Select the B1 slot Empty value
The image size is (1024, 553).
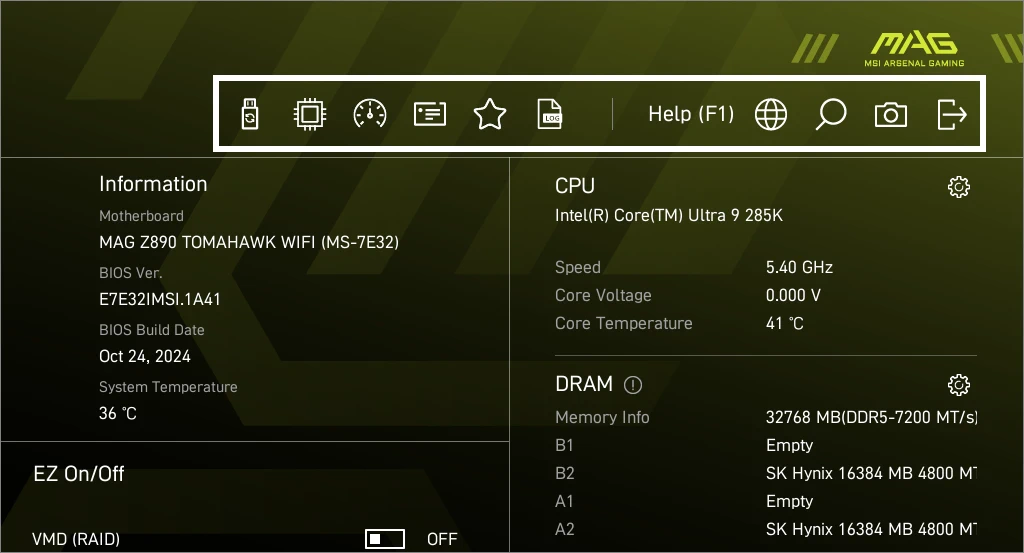[x=790, y=445]
